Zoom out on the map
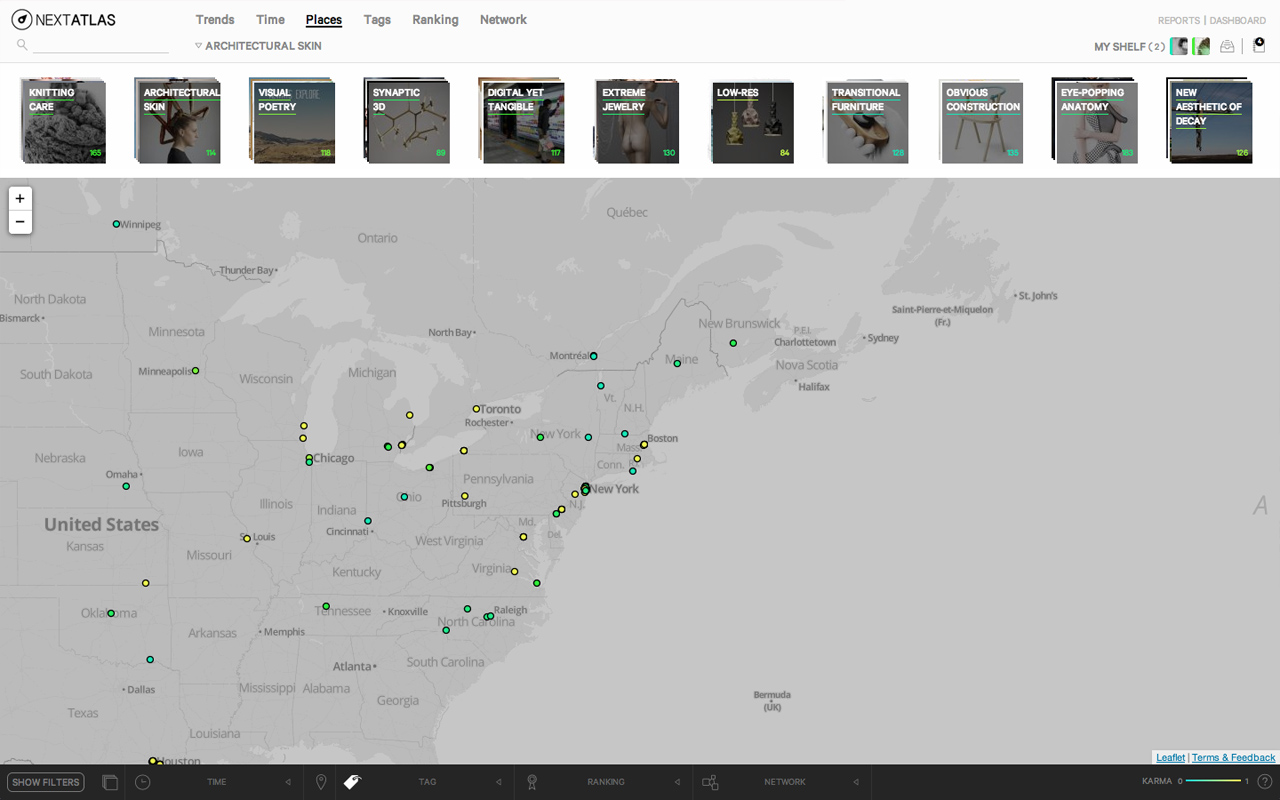The width and height of the screenshot is (1280, 800). (20, 221)
